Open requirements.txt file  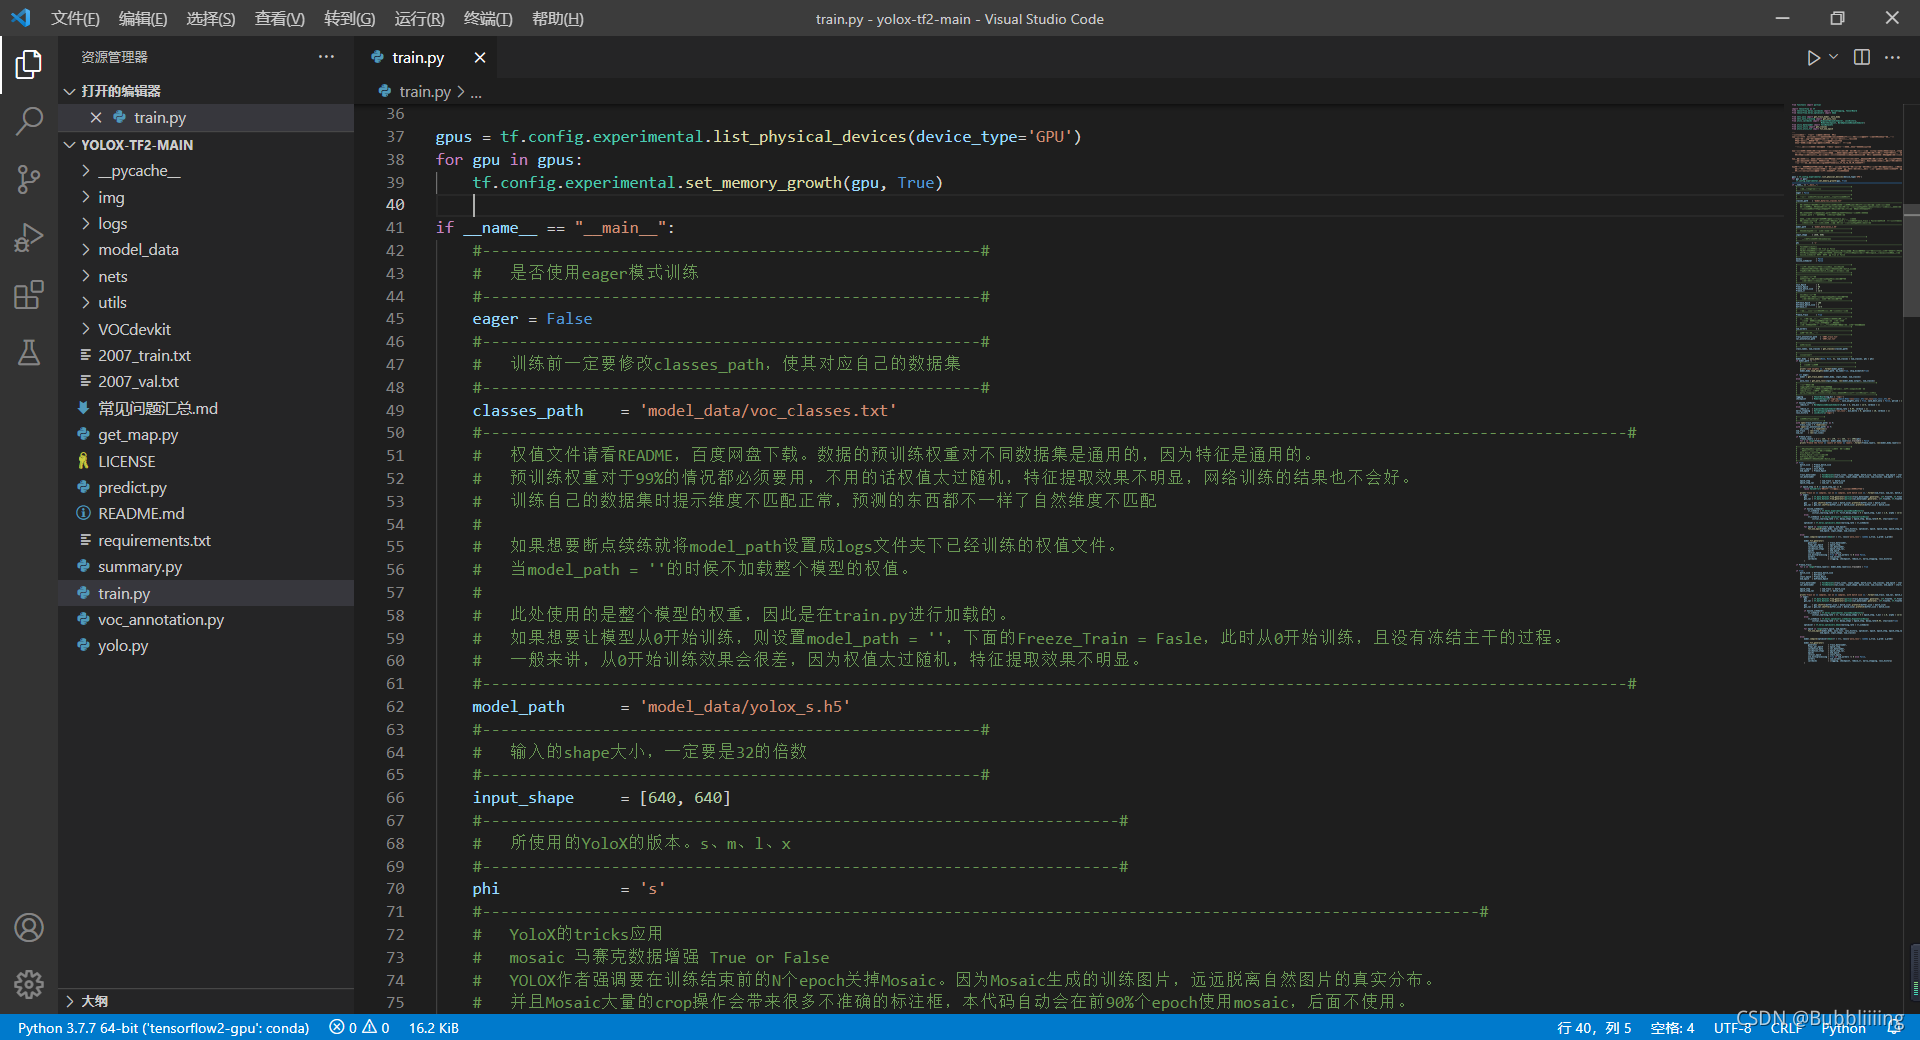pyautogui.click(x=206, y=541)
